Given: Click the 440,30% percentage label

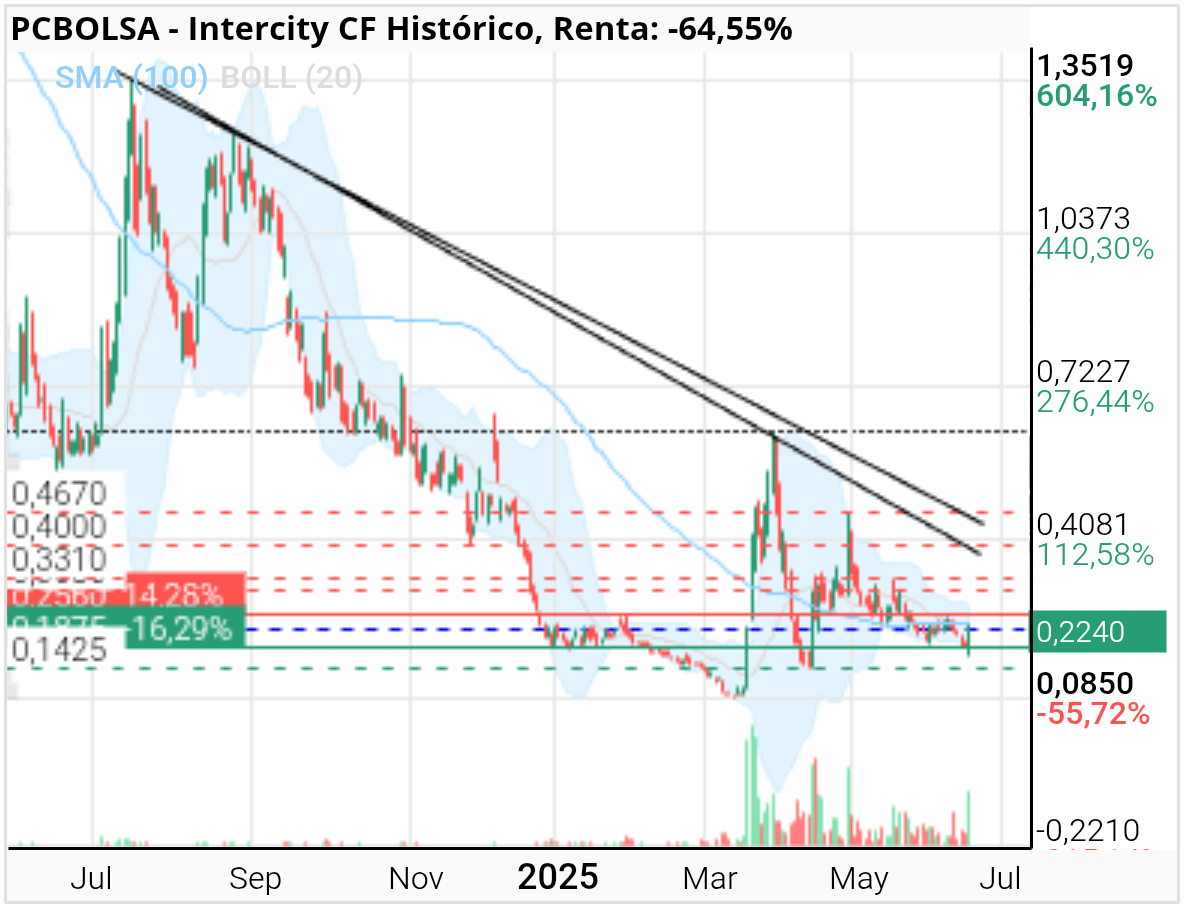Looking at the screenshot, I should click(1095, 249).
